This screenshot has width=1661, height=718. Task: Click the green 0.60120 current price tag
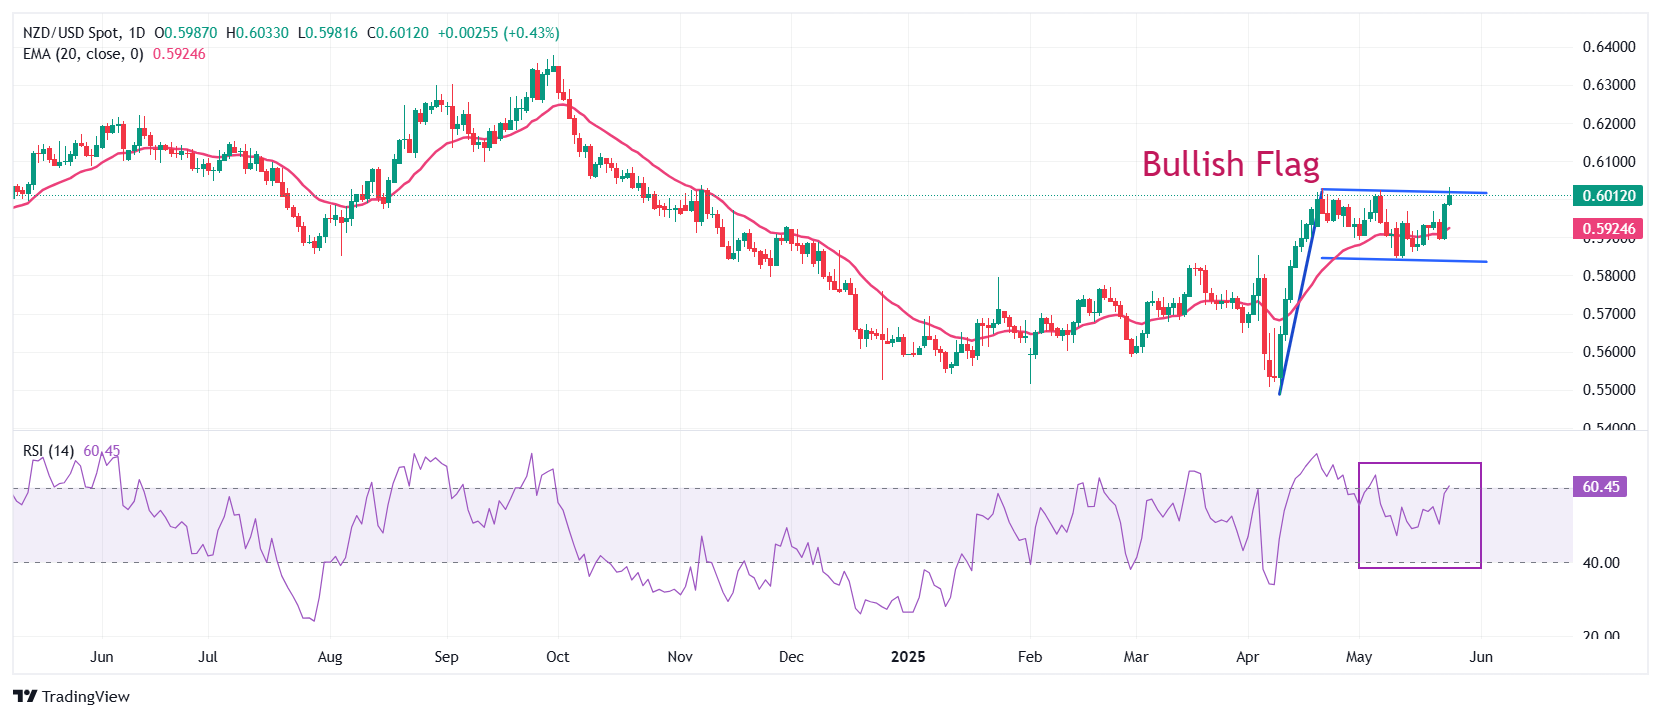click(x=1607, y=196)
